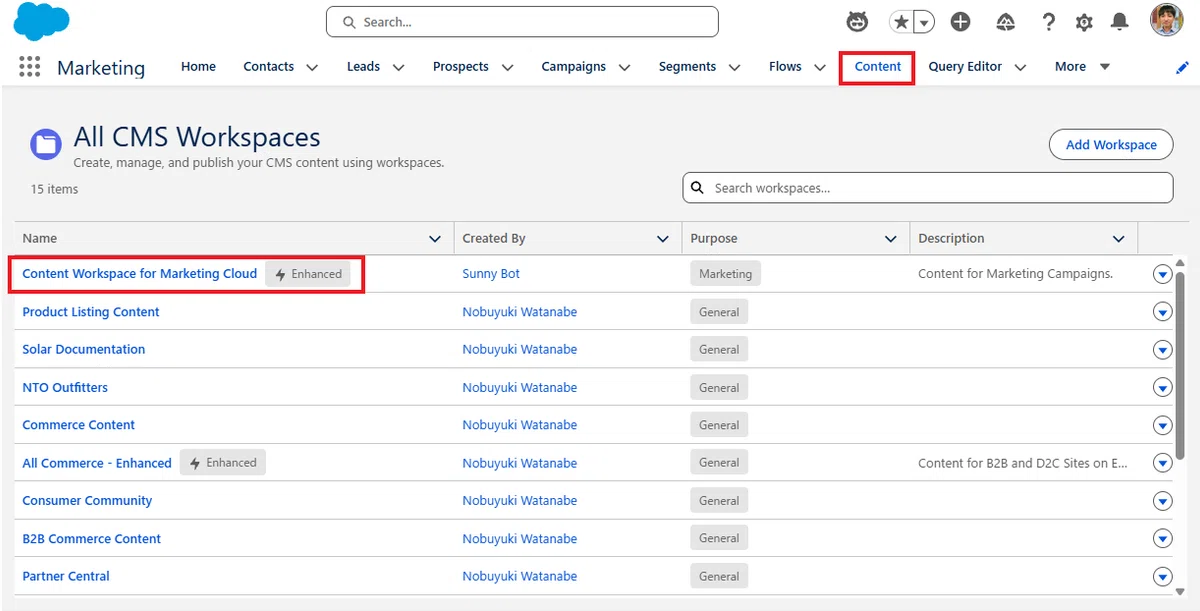Show row actions for Commerce Content
The image size is (1200, 611).
pyautogui.click(x=1162, y=425)
